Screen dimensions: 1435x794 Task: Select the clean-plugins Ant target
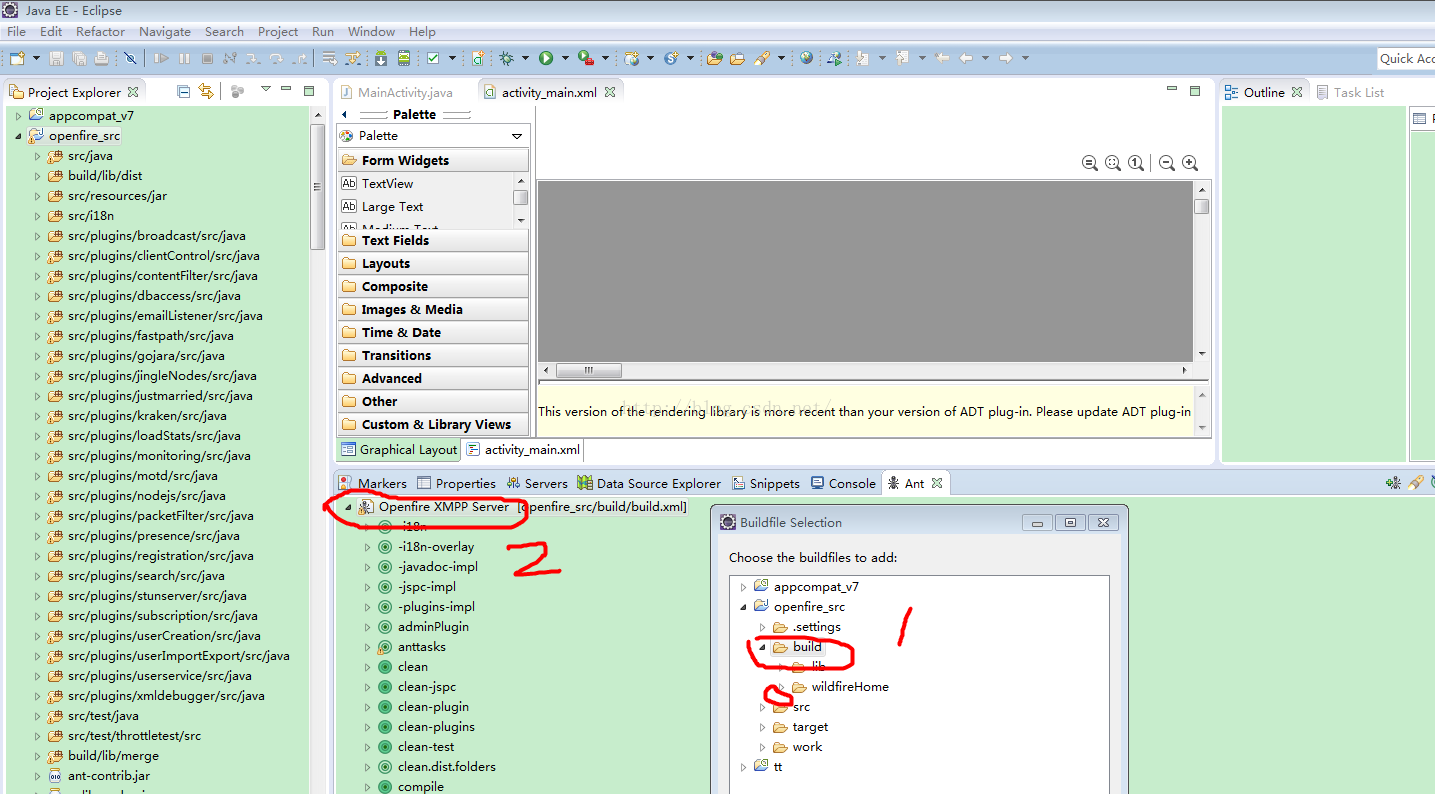[436, 727]
